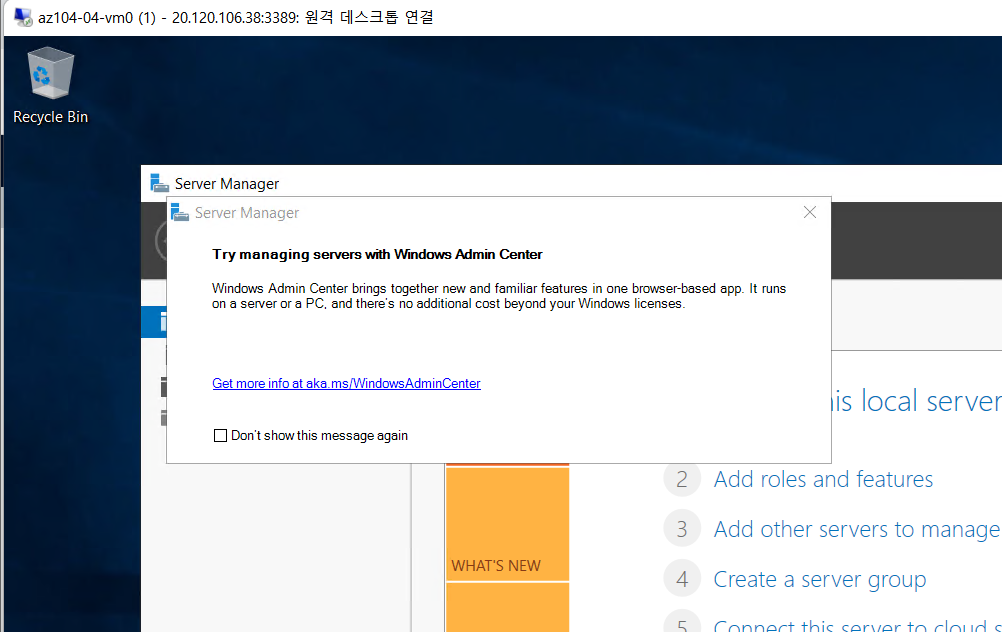This screenshot has width=1002, height=632.
Task: Click the Try managing servers heading
Action: click(x=377, y=254)
